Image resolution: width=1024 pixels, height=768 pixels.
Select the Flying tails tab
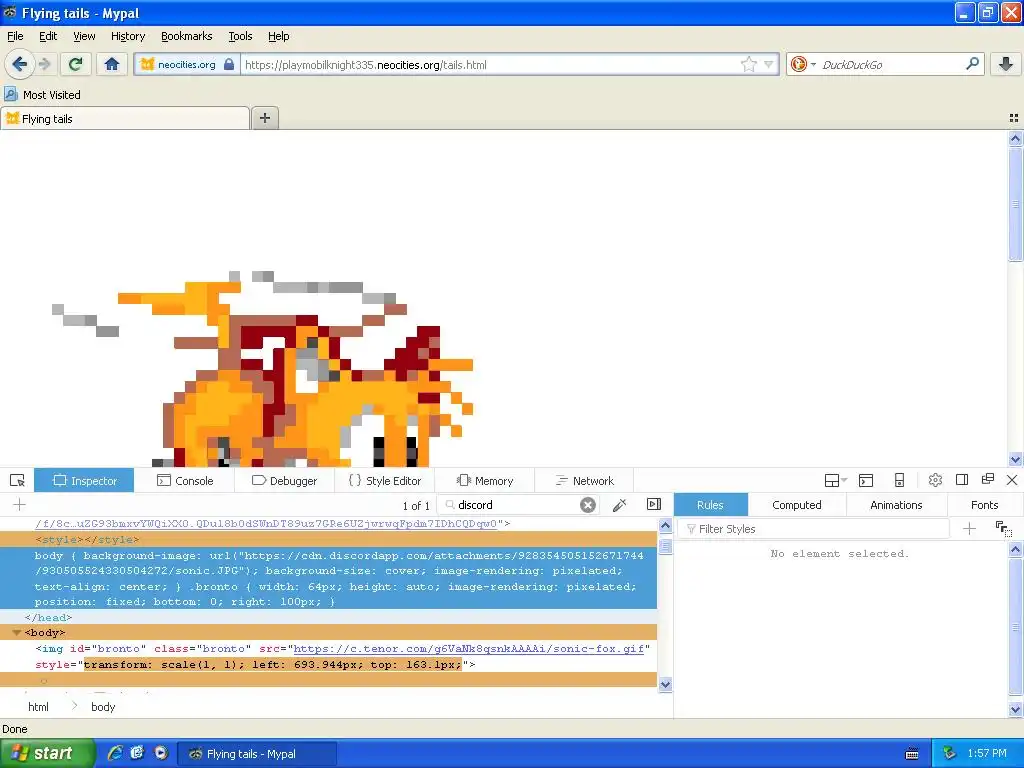(125, 118)
